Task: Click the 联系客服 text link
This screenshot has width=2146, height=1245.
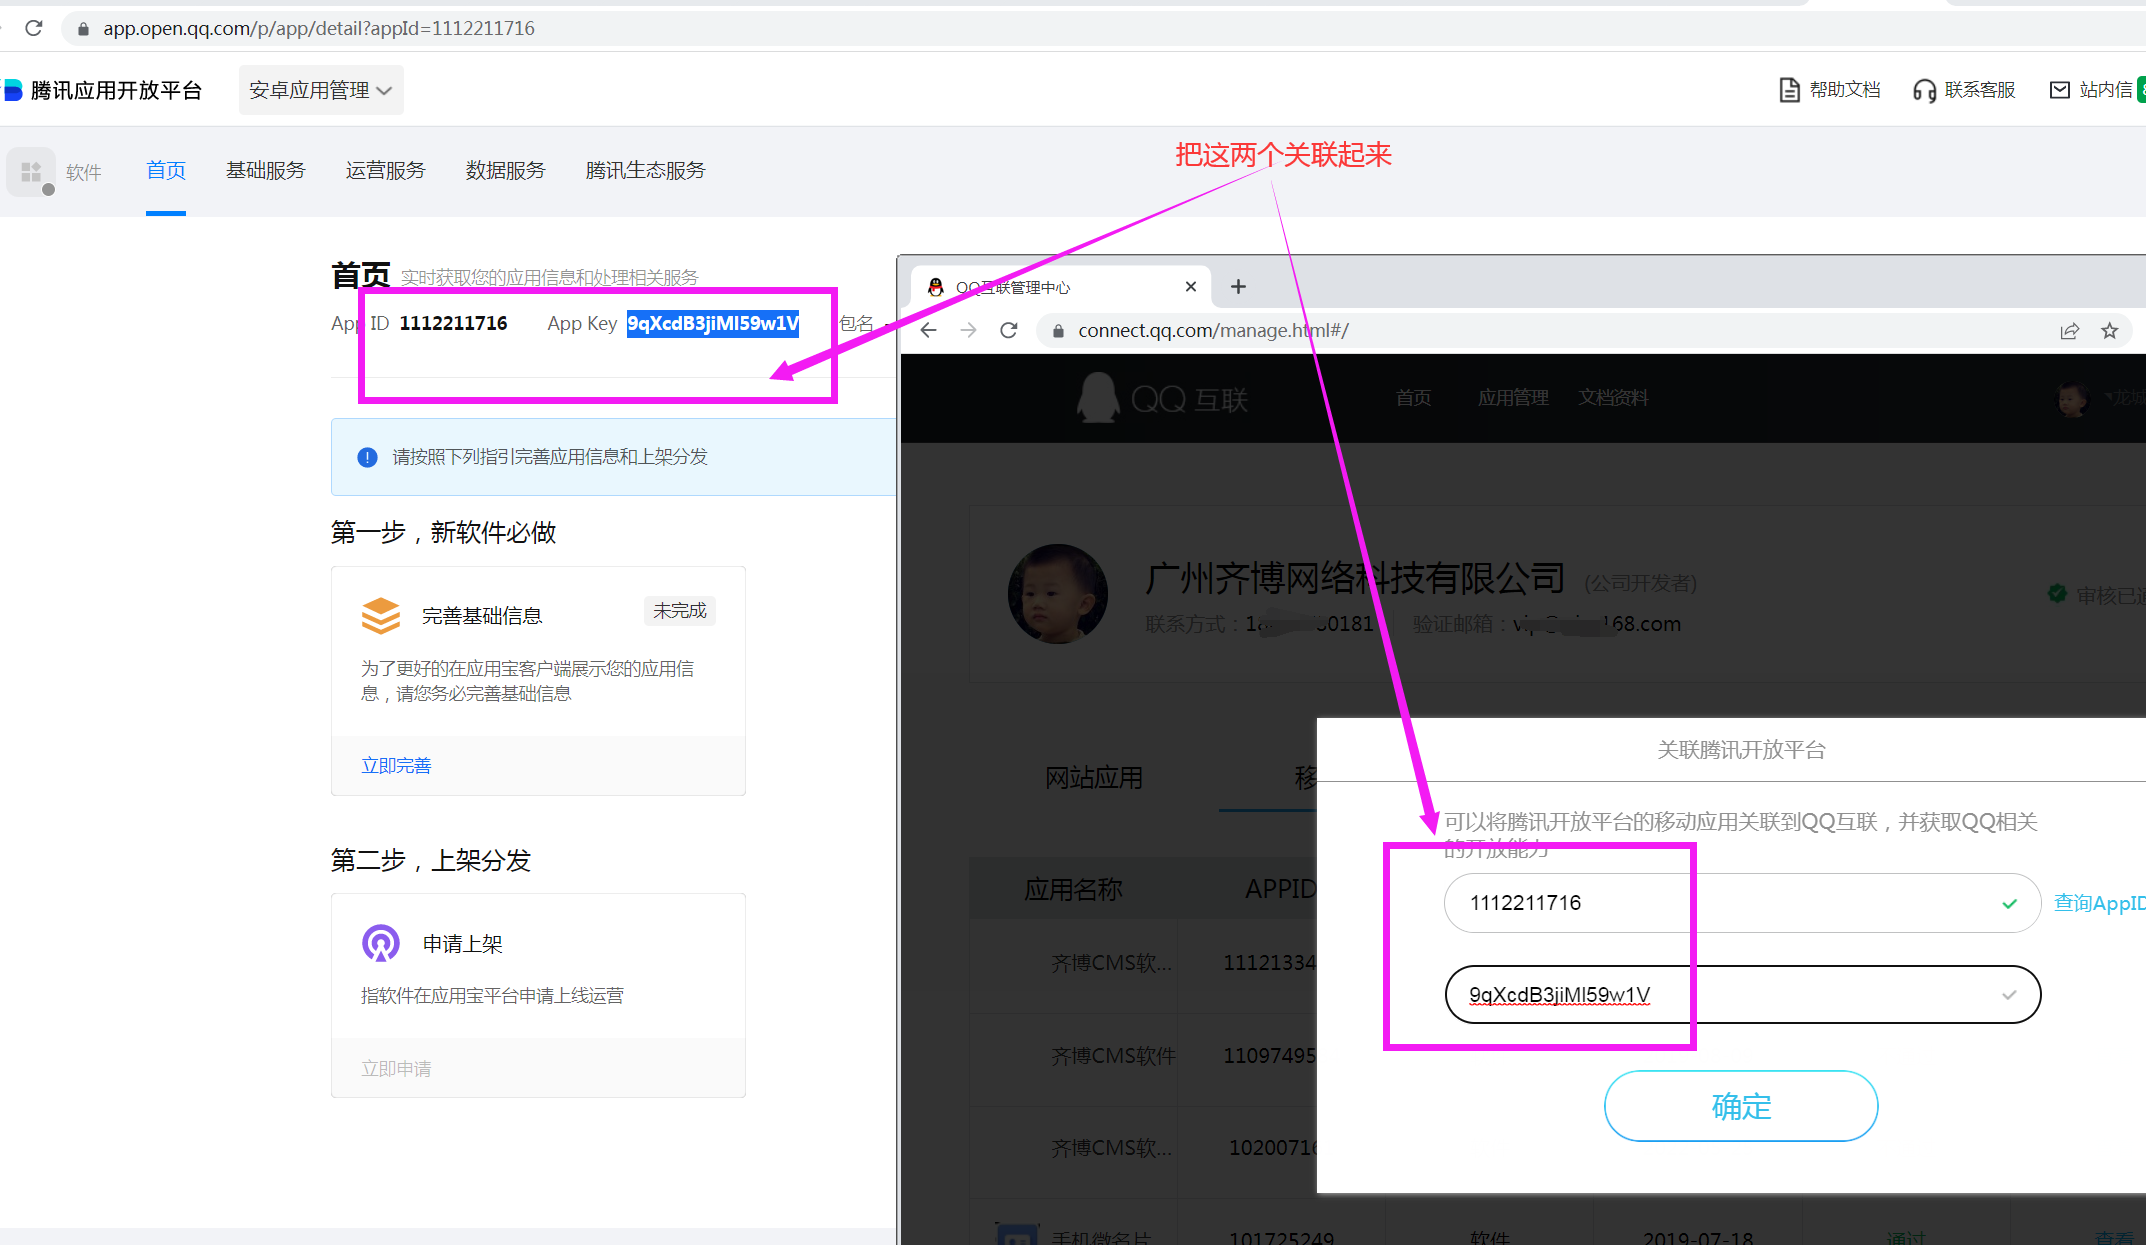Action: coord(1980,90)
